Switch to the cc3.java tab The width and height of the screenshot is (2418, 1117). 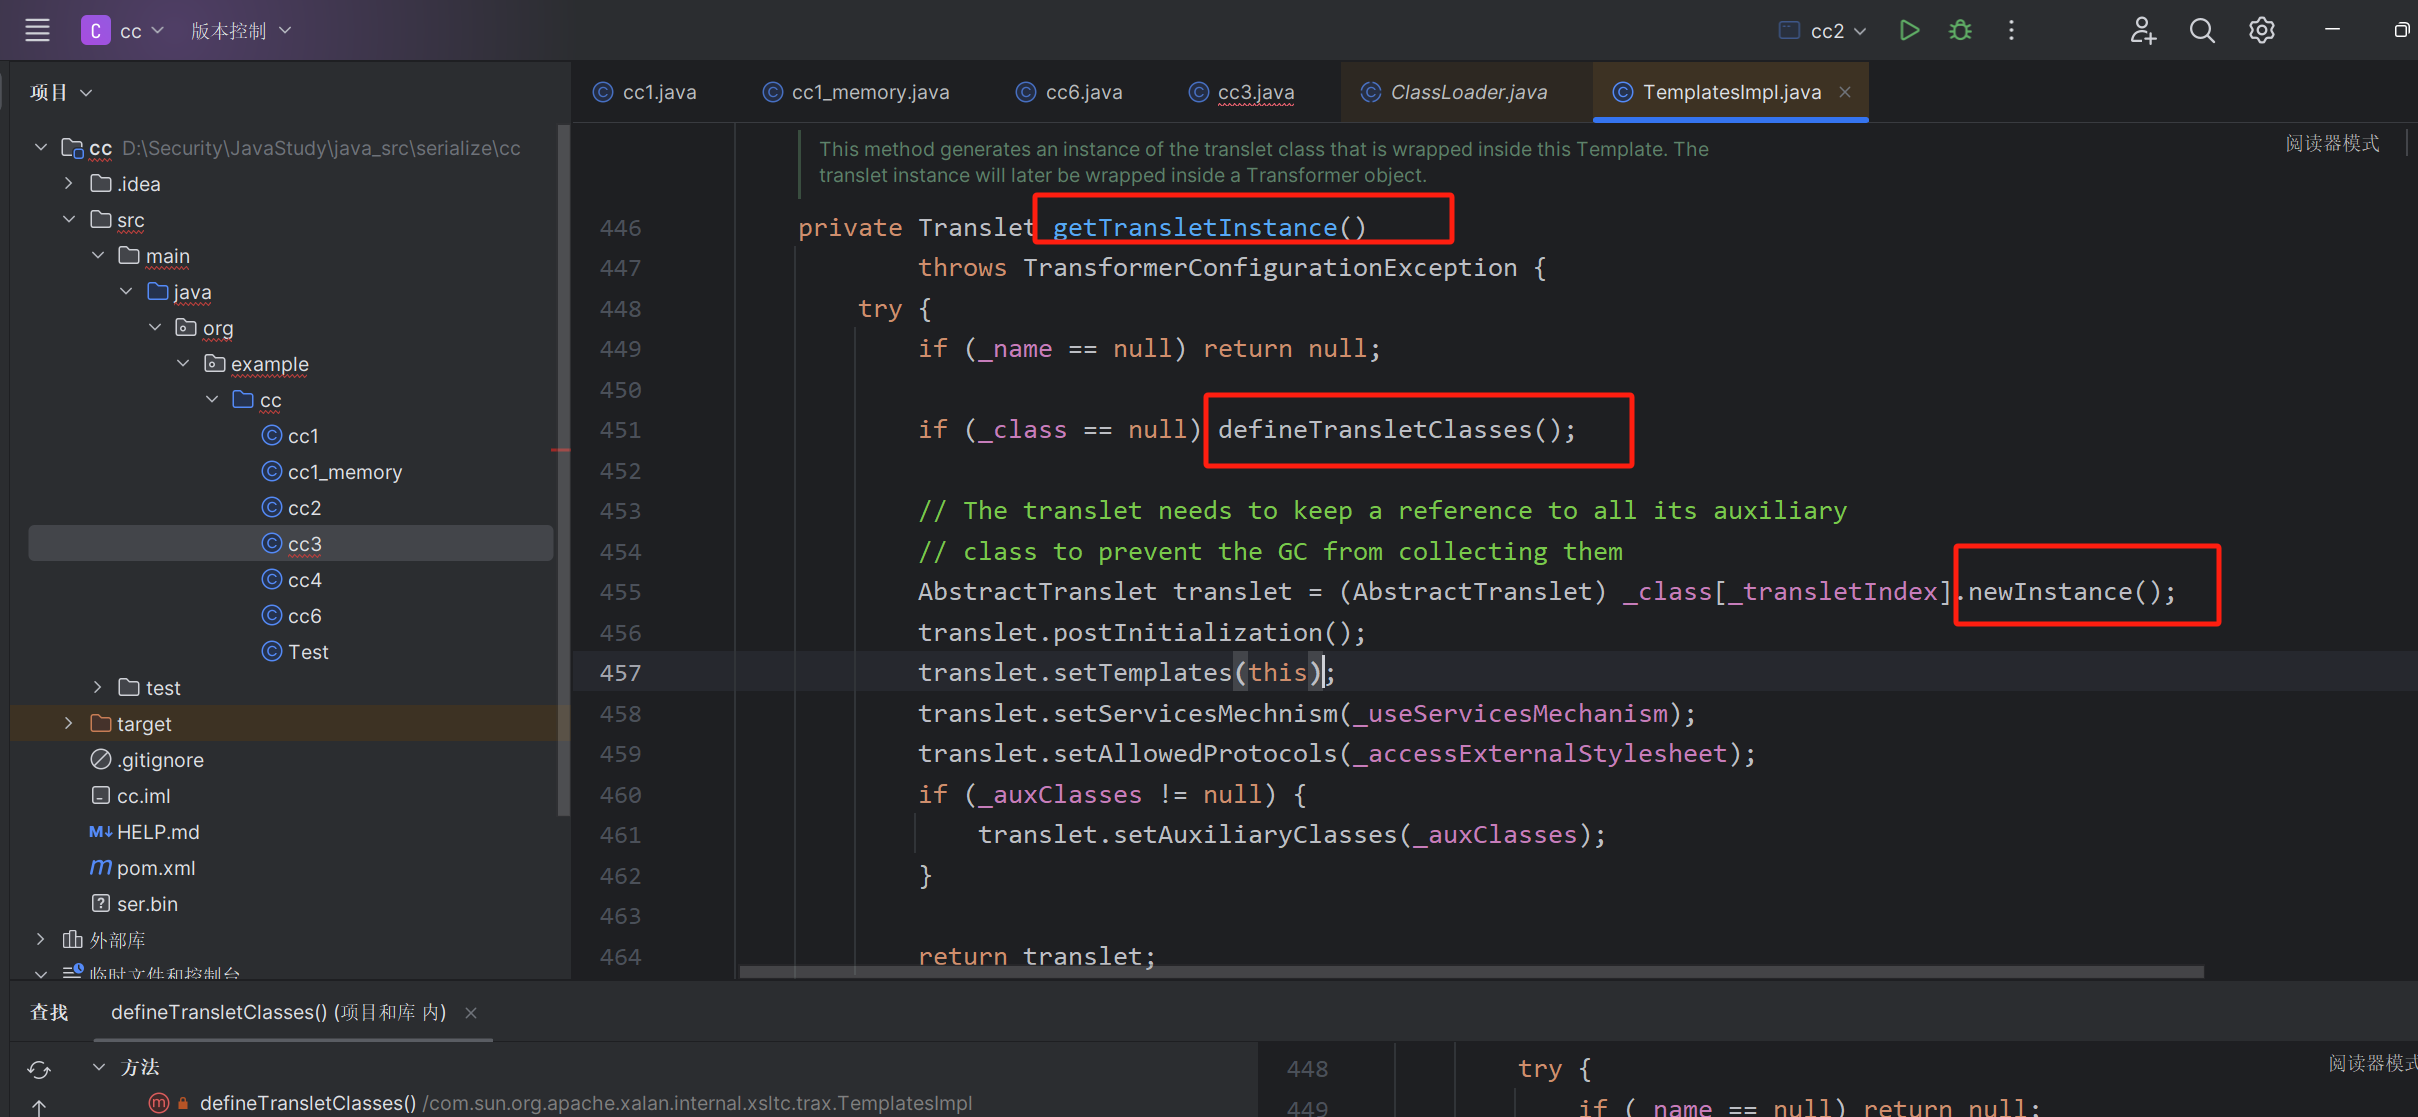[1254, 92]
